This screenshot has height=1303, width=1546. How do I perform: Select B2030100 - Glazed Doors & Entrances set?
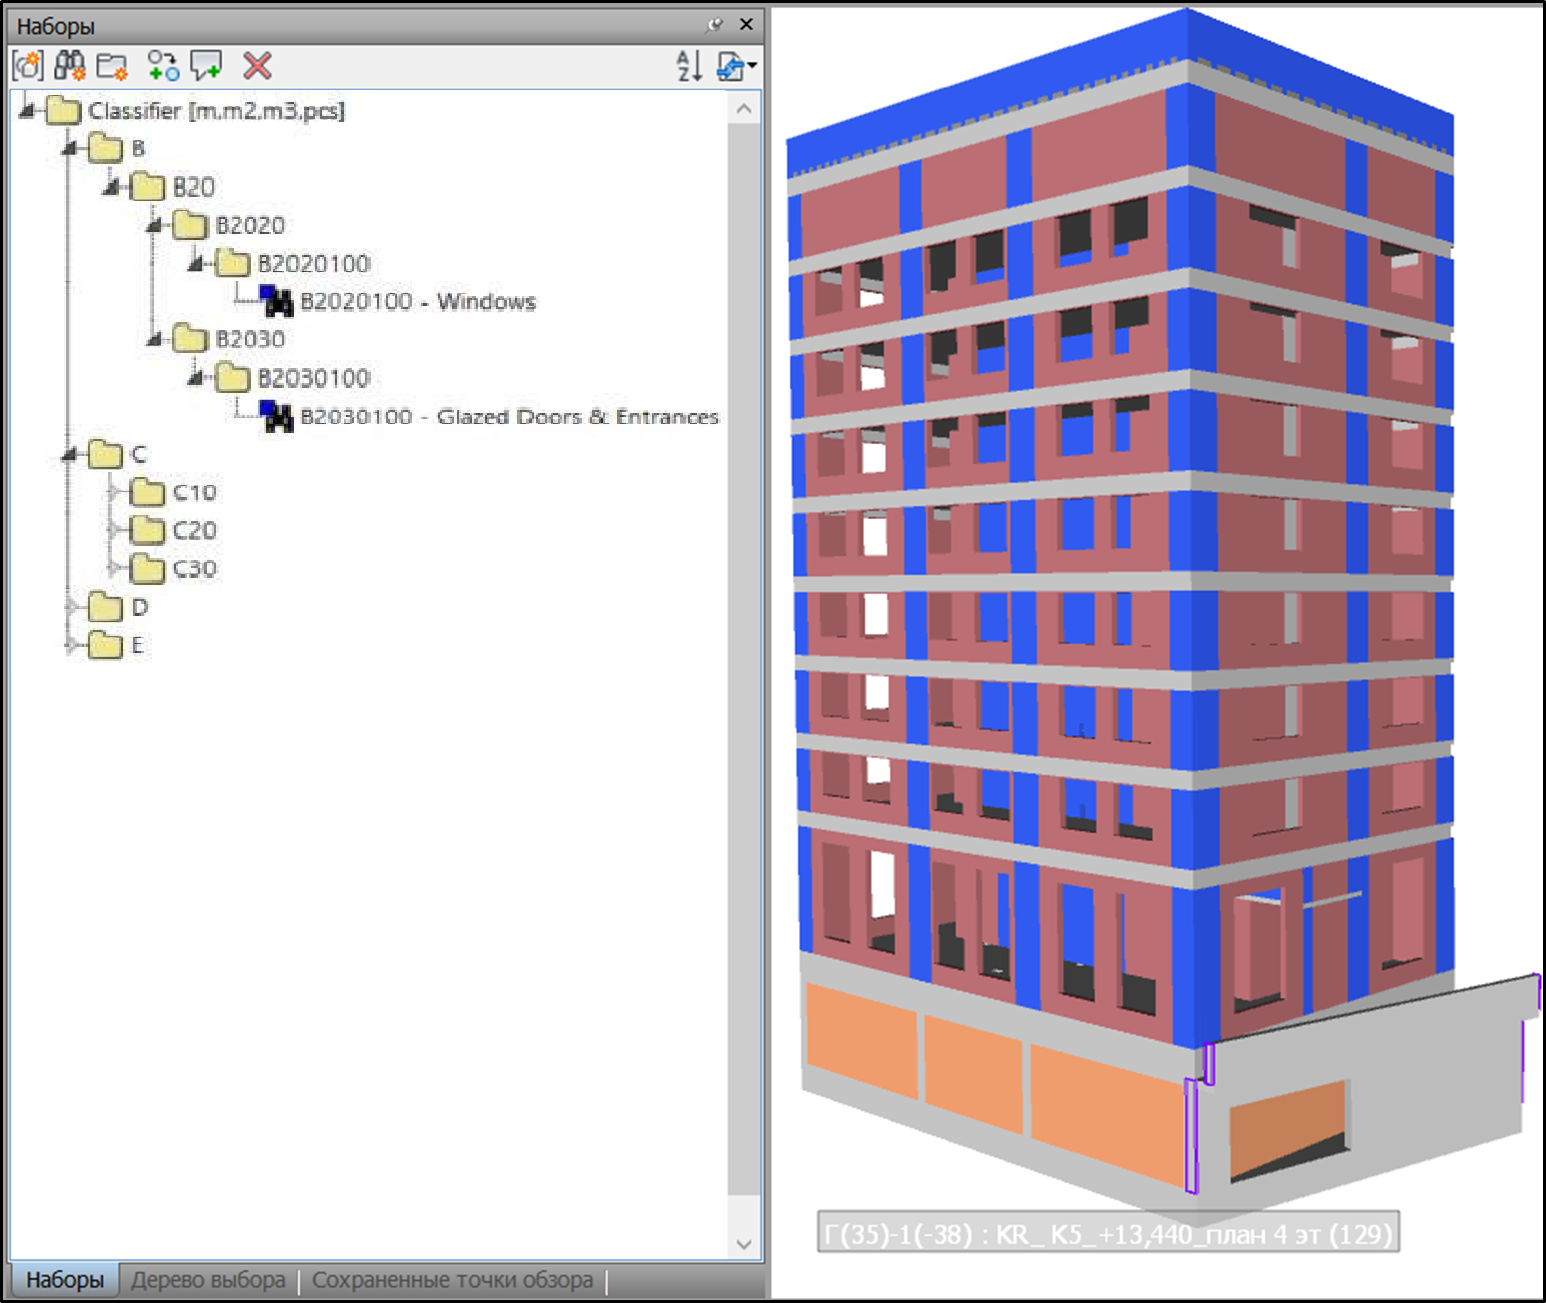click(509, 416)
